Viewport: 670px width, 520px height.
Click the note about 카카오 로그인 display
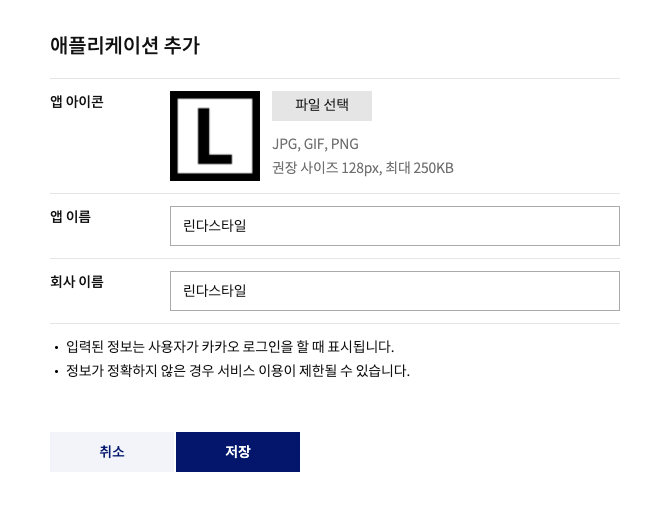point(230,347)
